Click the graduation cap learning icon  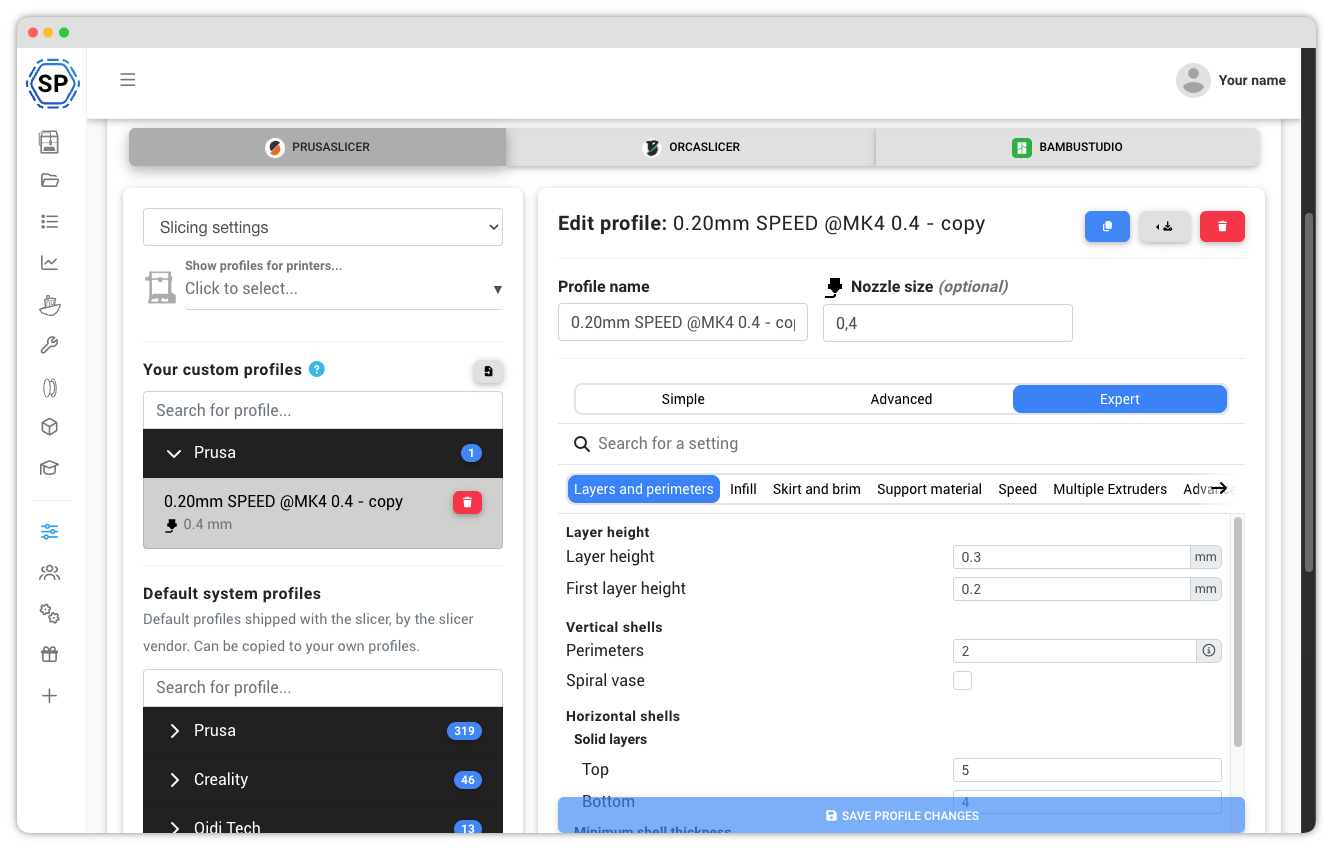(x=50, y=468)
